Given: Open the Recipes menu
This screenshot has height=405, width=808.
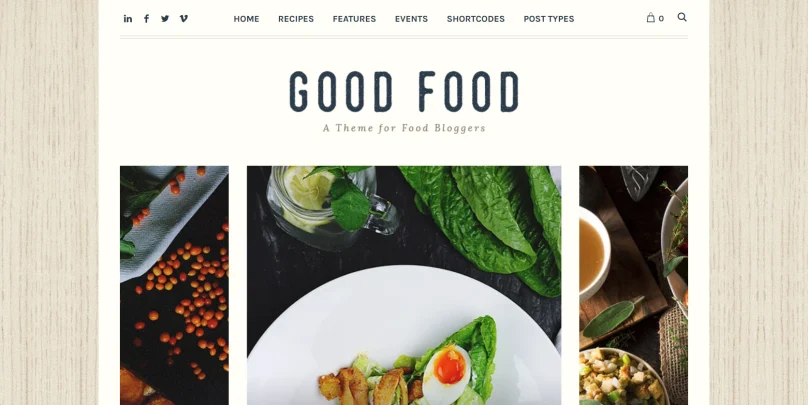Looking at the screenshot, I should tap(296, 19).
